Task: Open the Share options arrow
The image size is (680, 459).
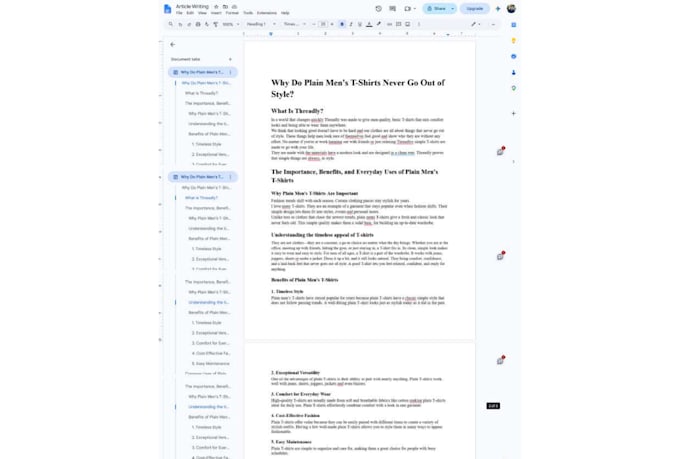Action: (452, 9)
